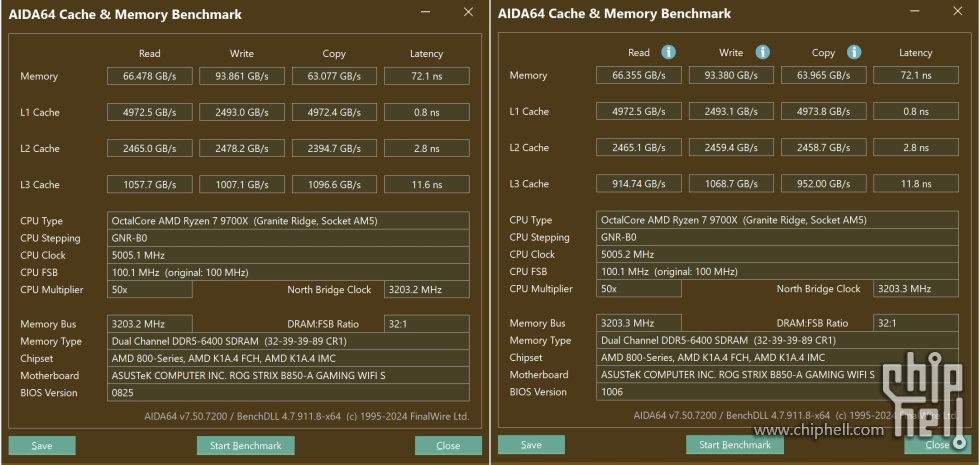
Task: Select North Bridge Clock 3203.2 MHz value
Action: coord(427,289)
